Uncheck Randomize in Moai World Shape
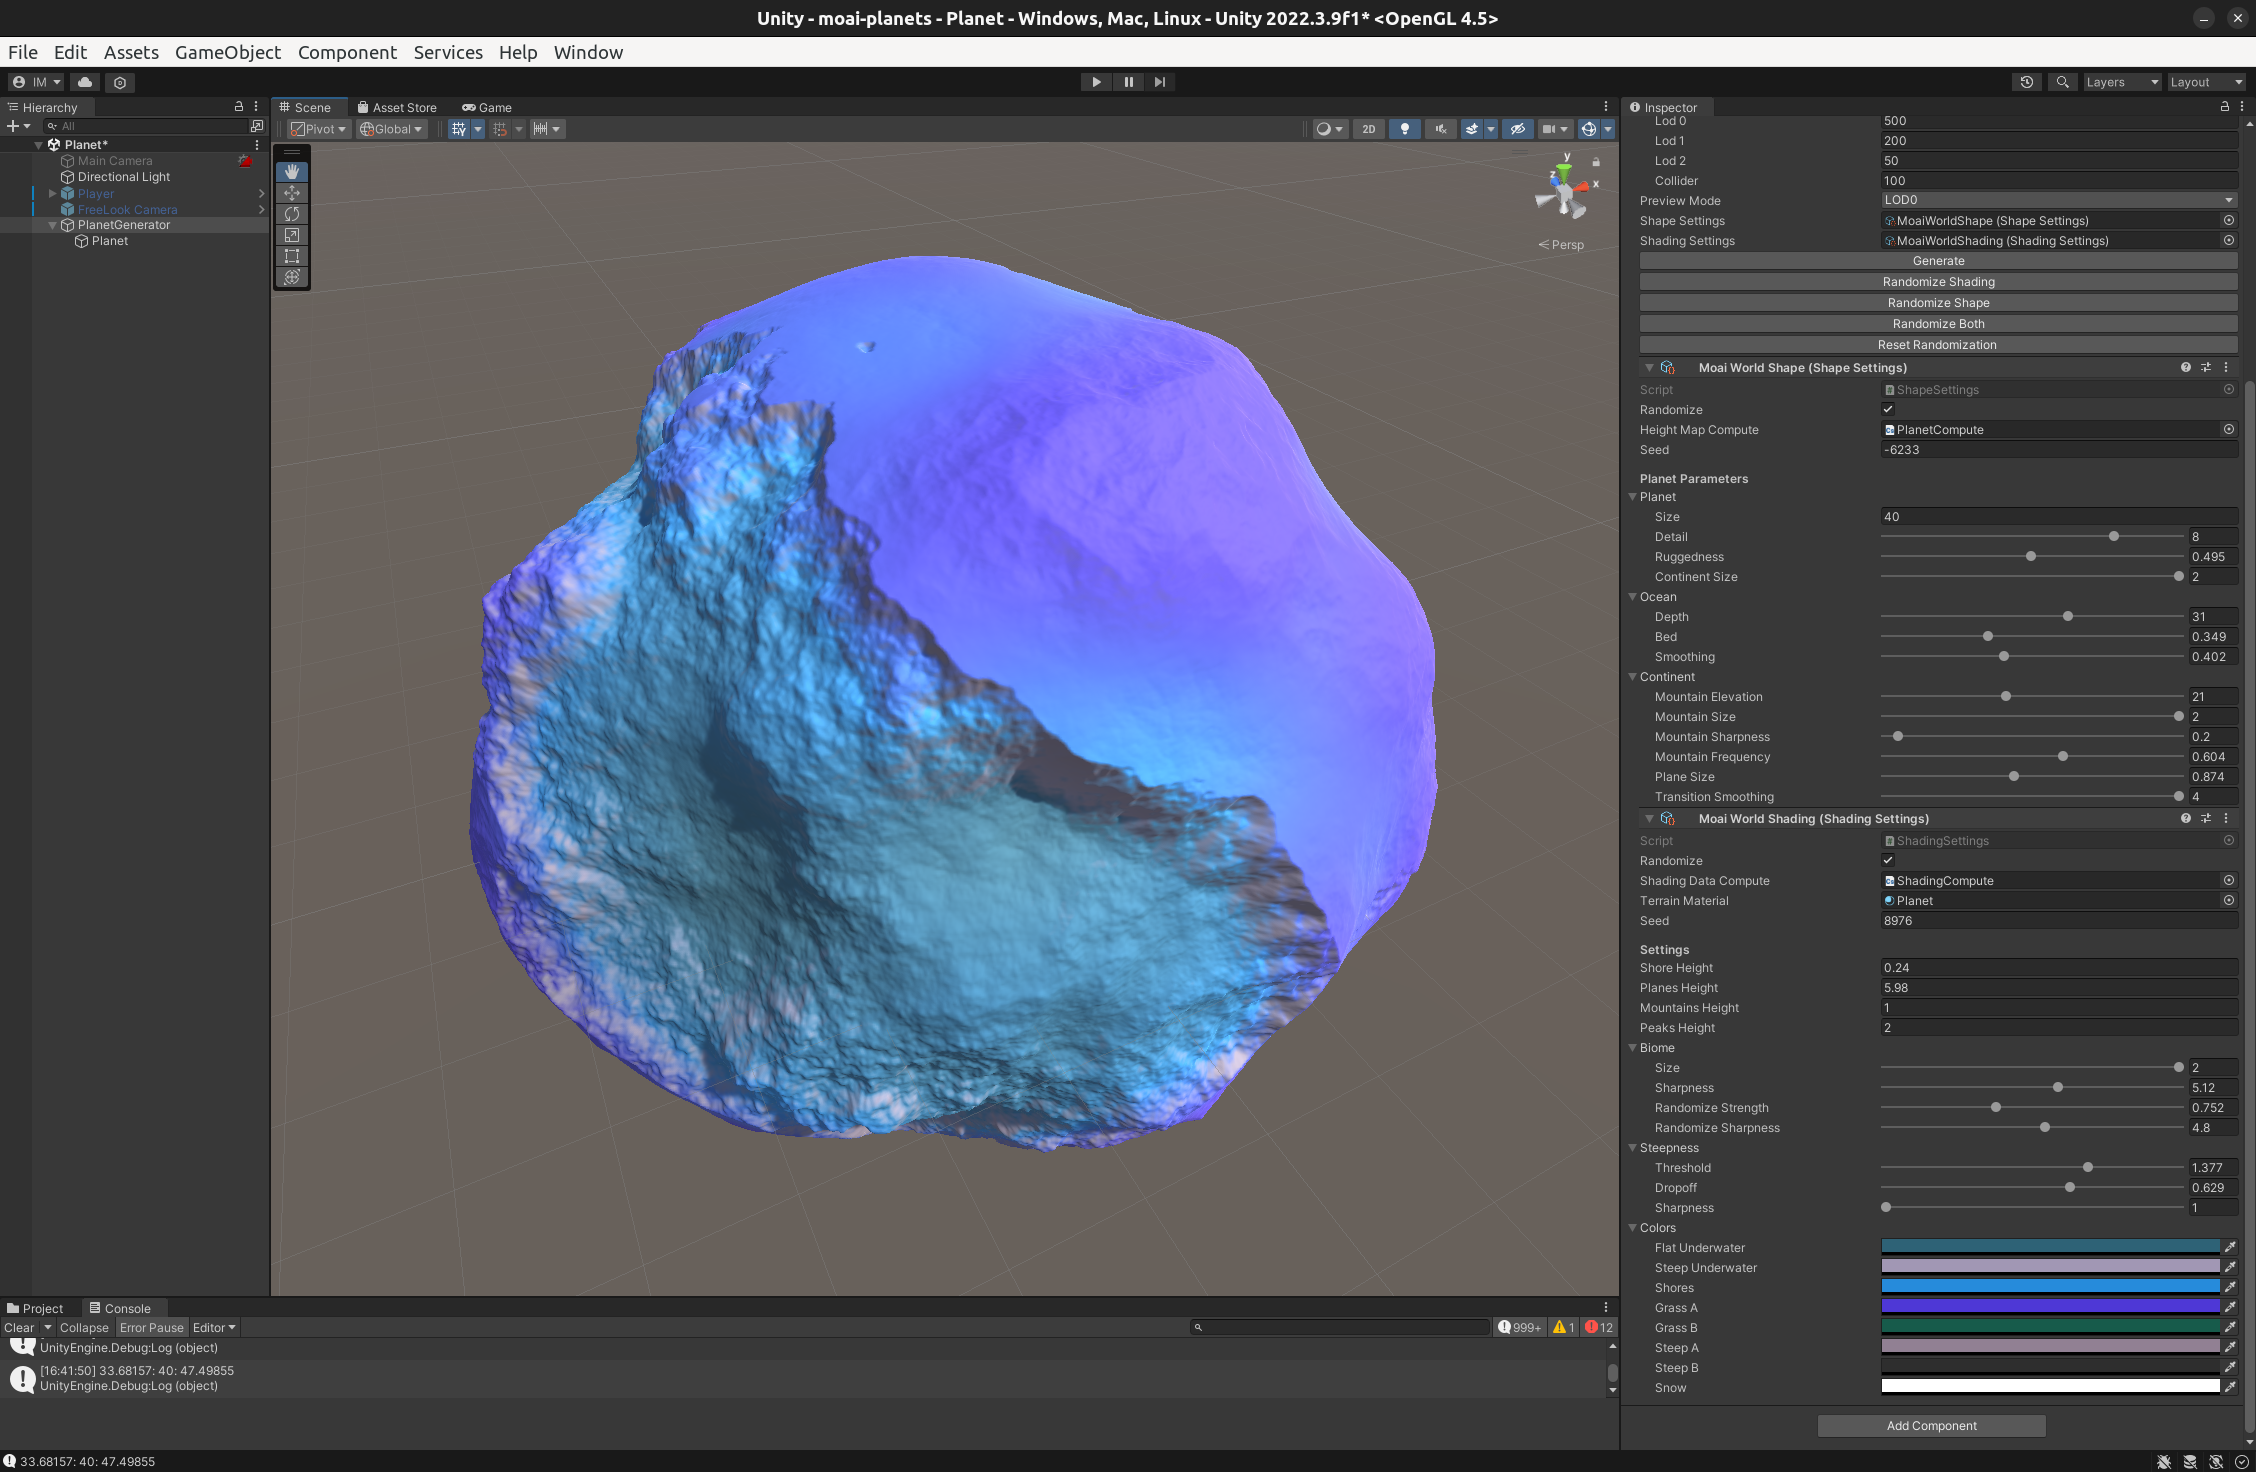The width and height of the screenshot is (2256, 1472). (x=1888, y=409)
